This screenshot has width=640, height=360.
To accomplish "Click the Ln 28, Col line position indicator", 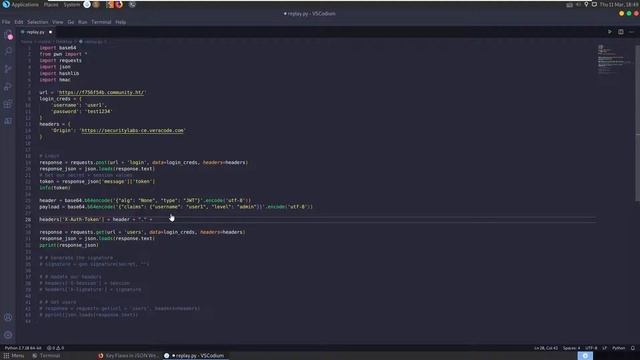I will pyautogui.click(x=546, y=348).
